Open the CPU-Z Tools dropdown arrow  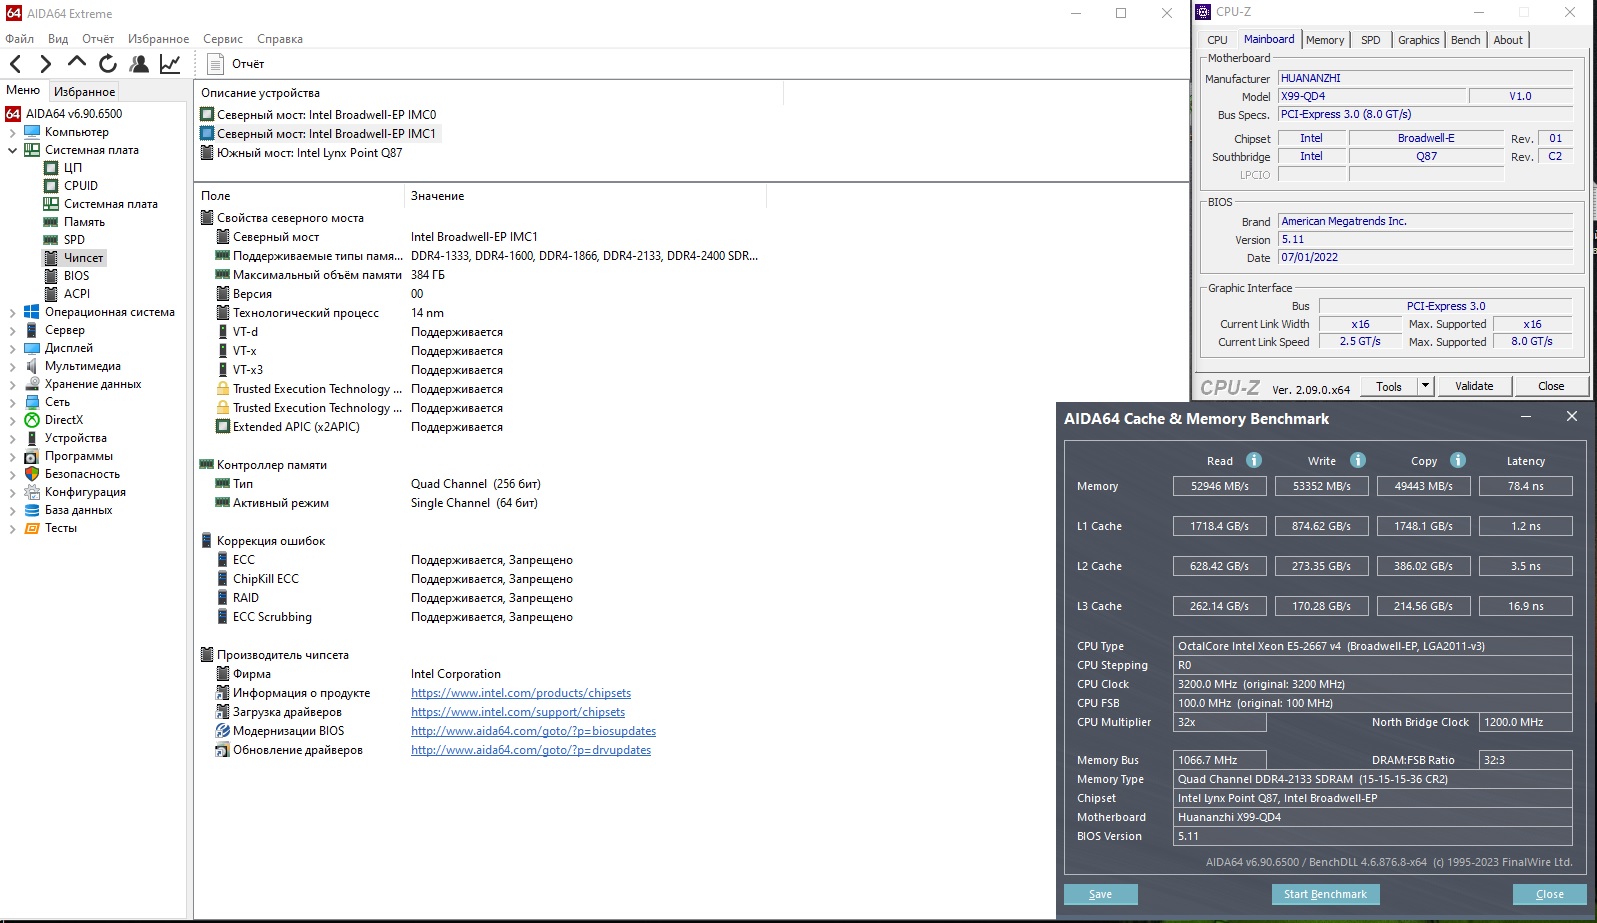click(x=1425, y=386)
